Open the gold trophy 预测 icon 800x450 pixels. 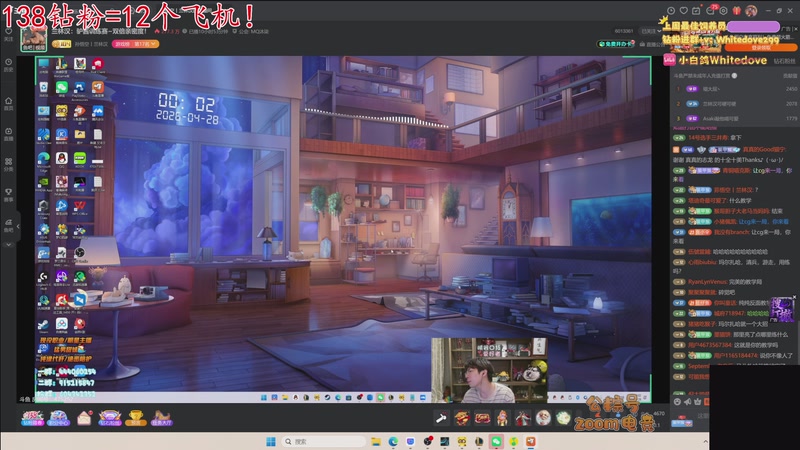point(136,418)
